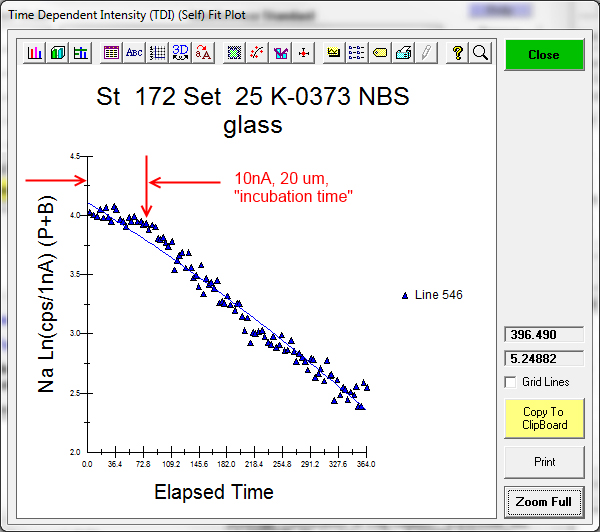
Task: Click the printer icon in toolbar
Action: (x=403, y=53)
